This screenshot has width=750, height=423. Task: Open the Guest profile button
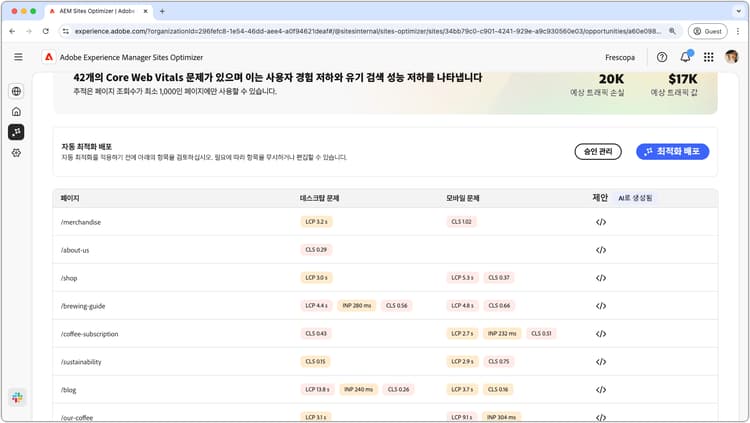[x=707, y=31]
